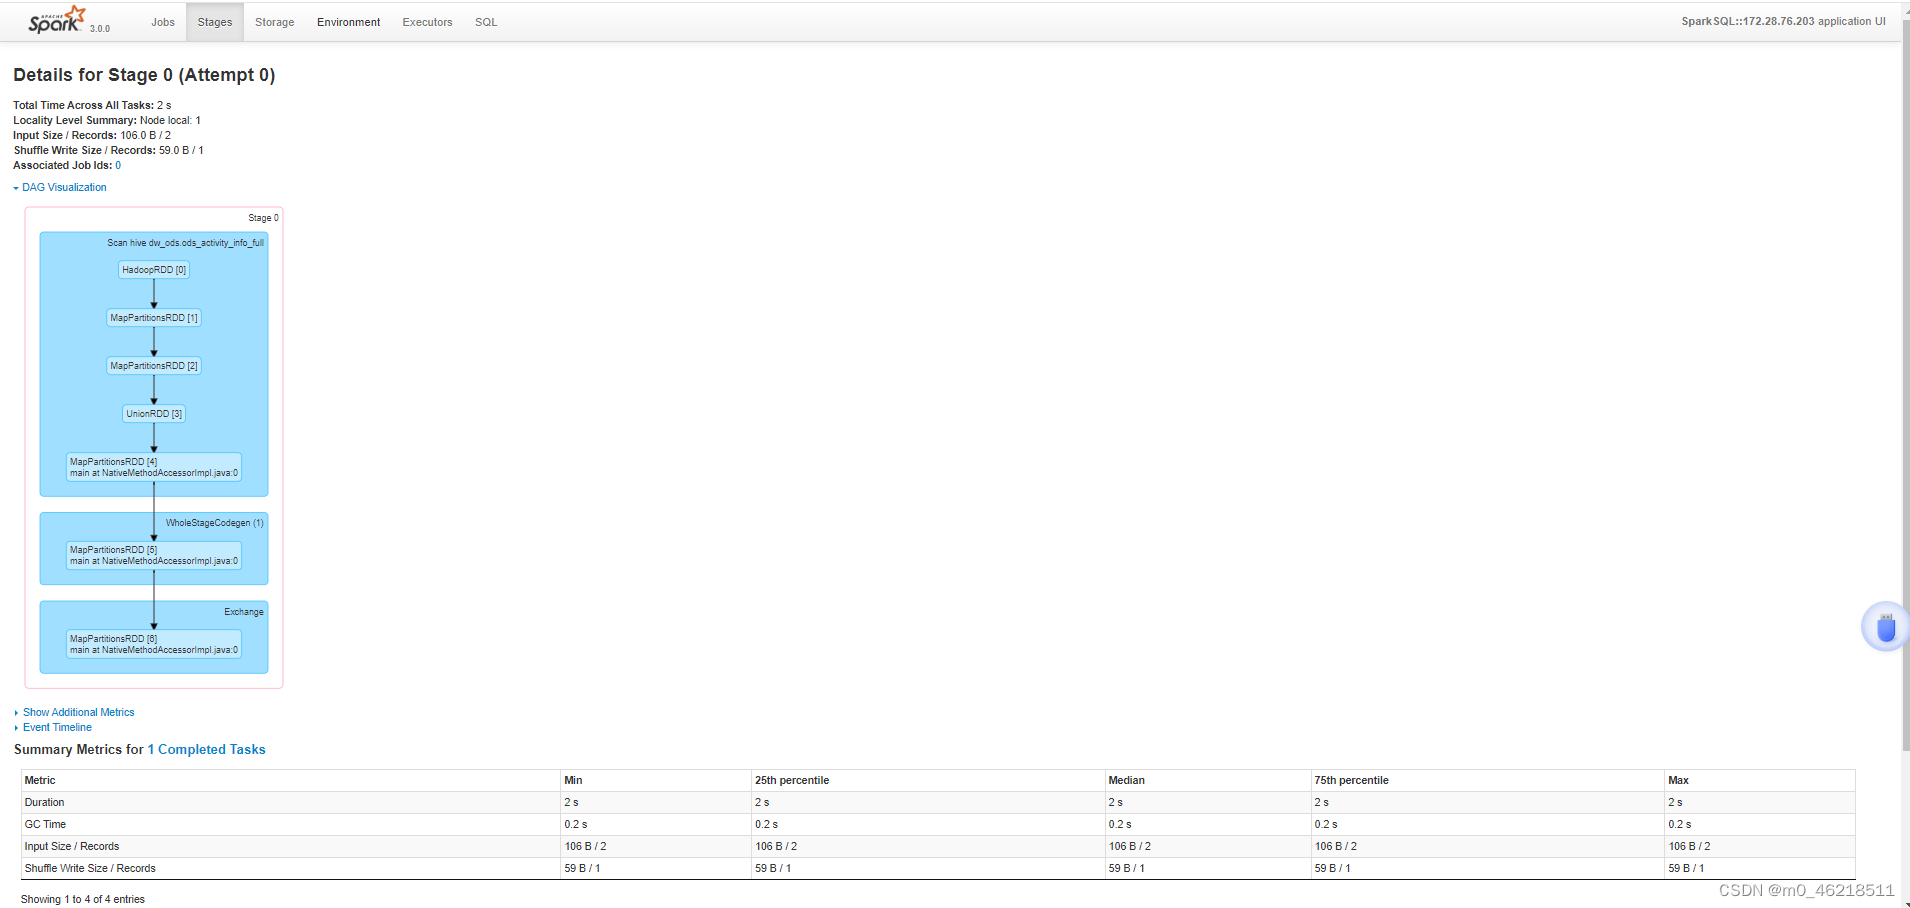
Task: Click the Showing 1 to 4 entries text
Action: (x=83, y=899)
